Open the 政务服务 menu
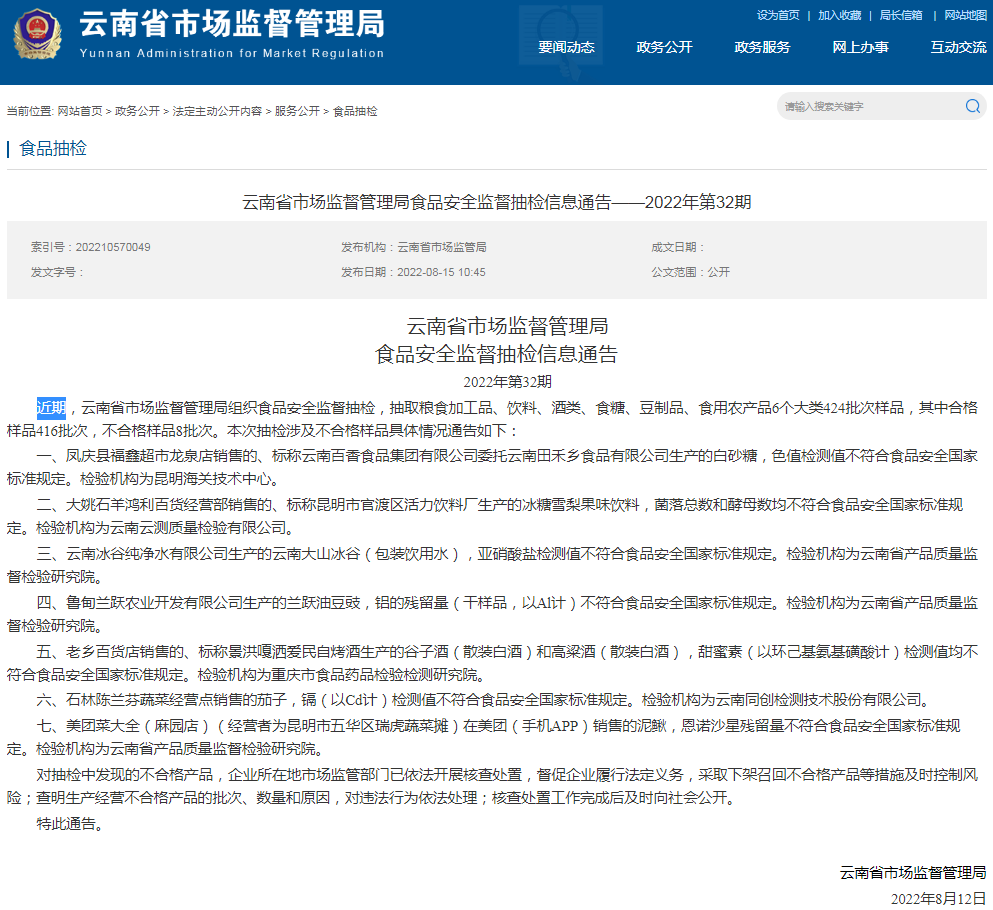Image resolution: width=993 pixels, height=910 pixels. 762,46
